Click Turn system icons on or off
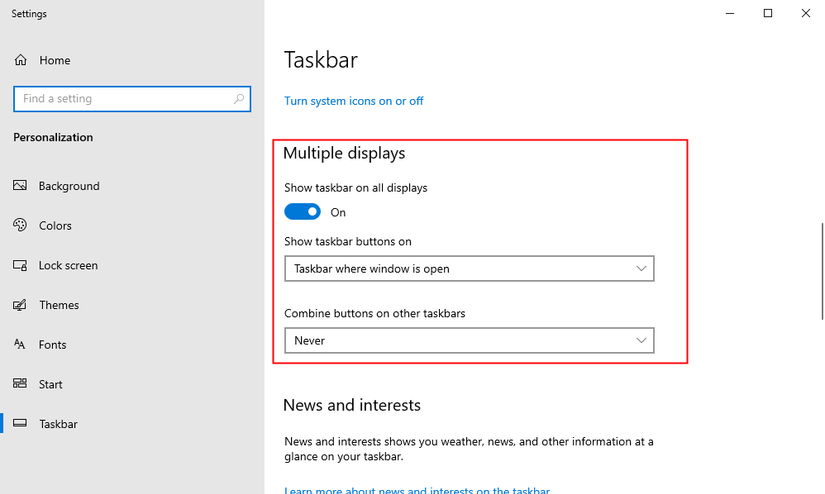 (x=354, y=101)
